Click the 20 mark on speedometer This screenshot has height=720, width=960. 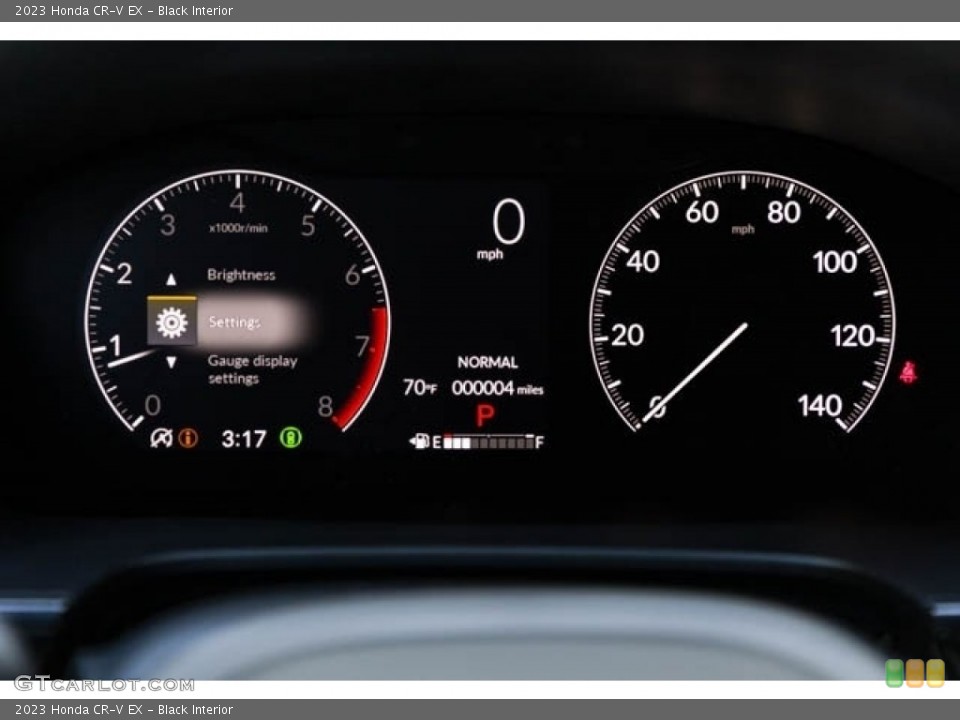click(x=627, y=336)
